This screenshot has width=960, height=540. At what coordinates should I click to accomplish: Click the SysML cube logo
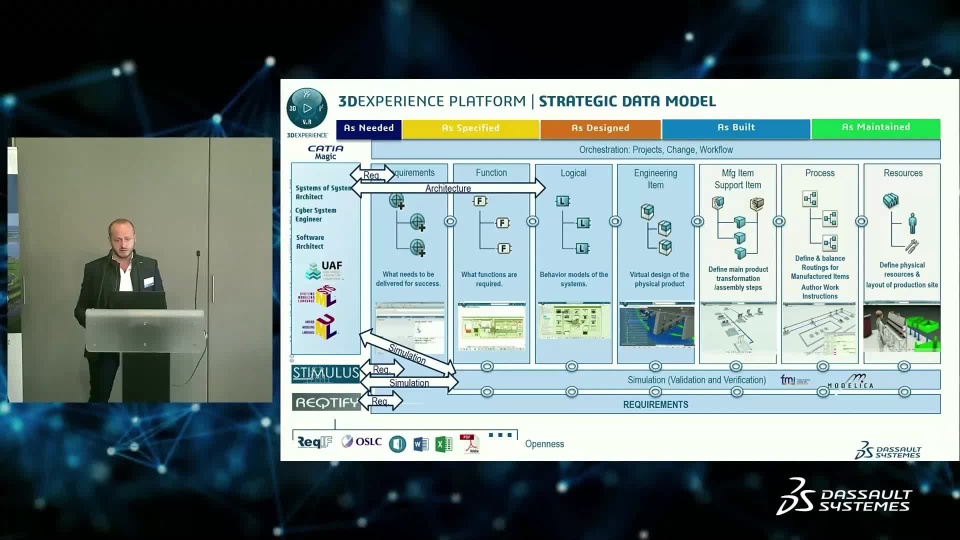319,297
